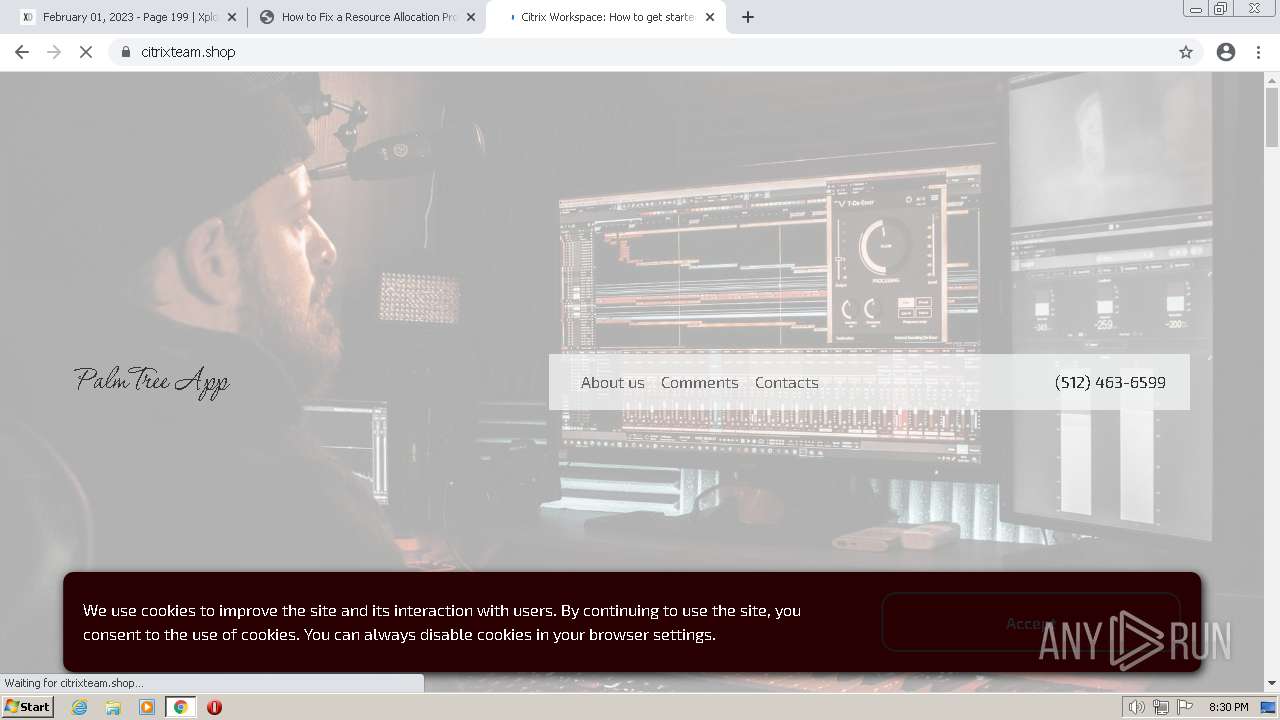Click the scrollbar down arrow
This screenshot has width=1280, height=720.
1271,683
